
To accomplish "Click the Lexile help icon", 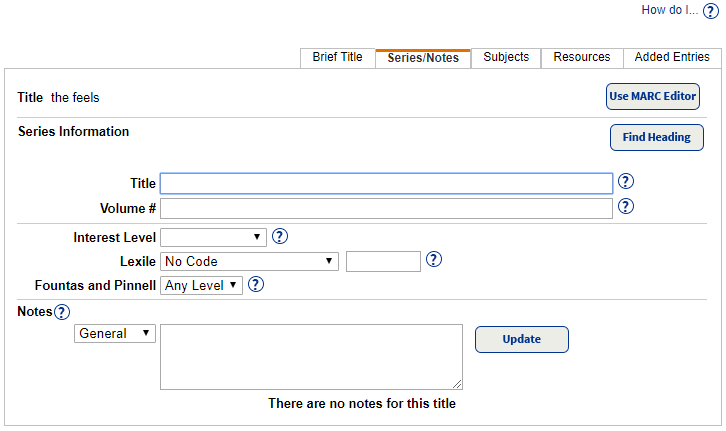I will pos(434,260).
